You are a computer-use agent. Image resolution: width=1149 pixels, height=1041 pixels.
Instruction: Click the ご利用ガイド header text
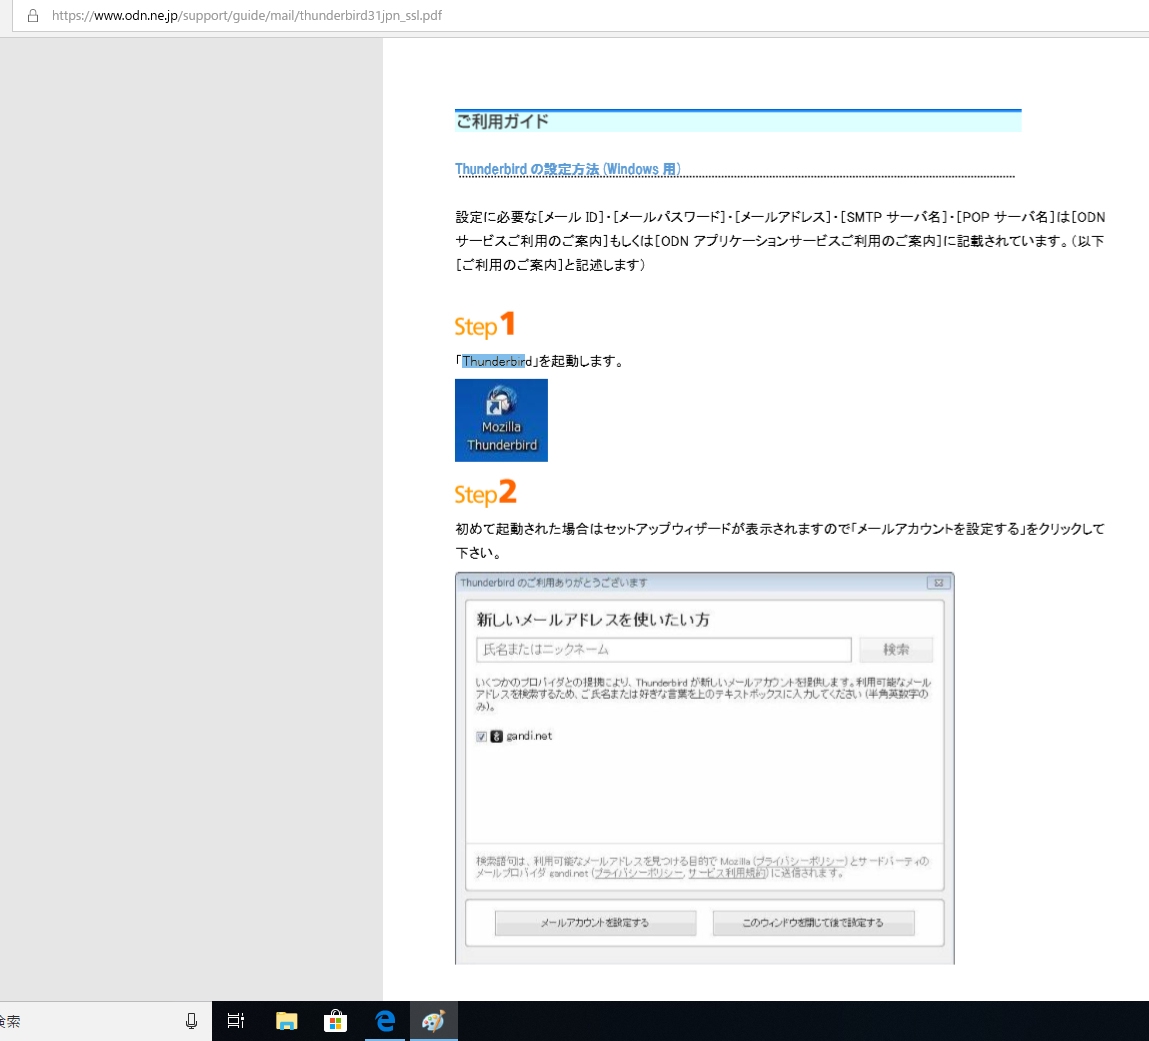tap(503, 122)
